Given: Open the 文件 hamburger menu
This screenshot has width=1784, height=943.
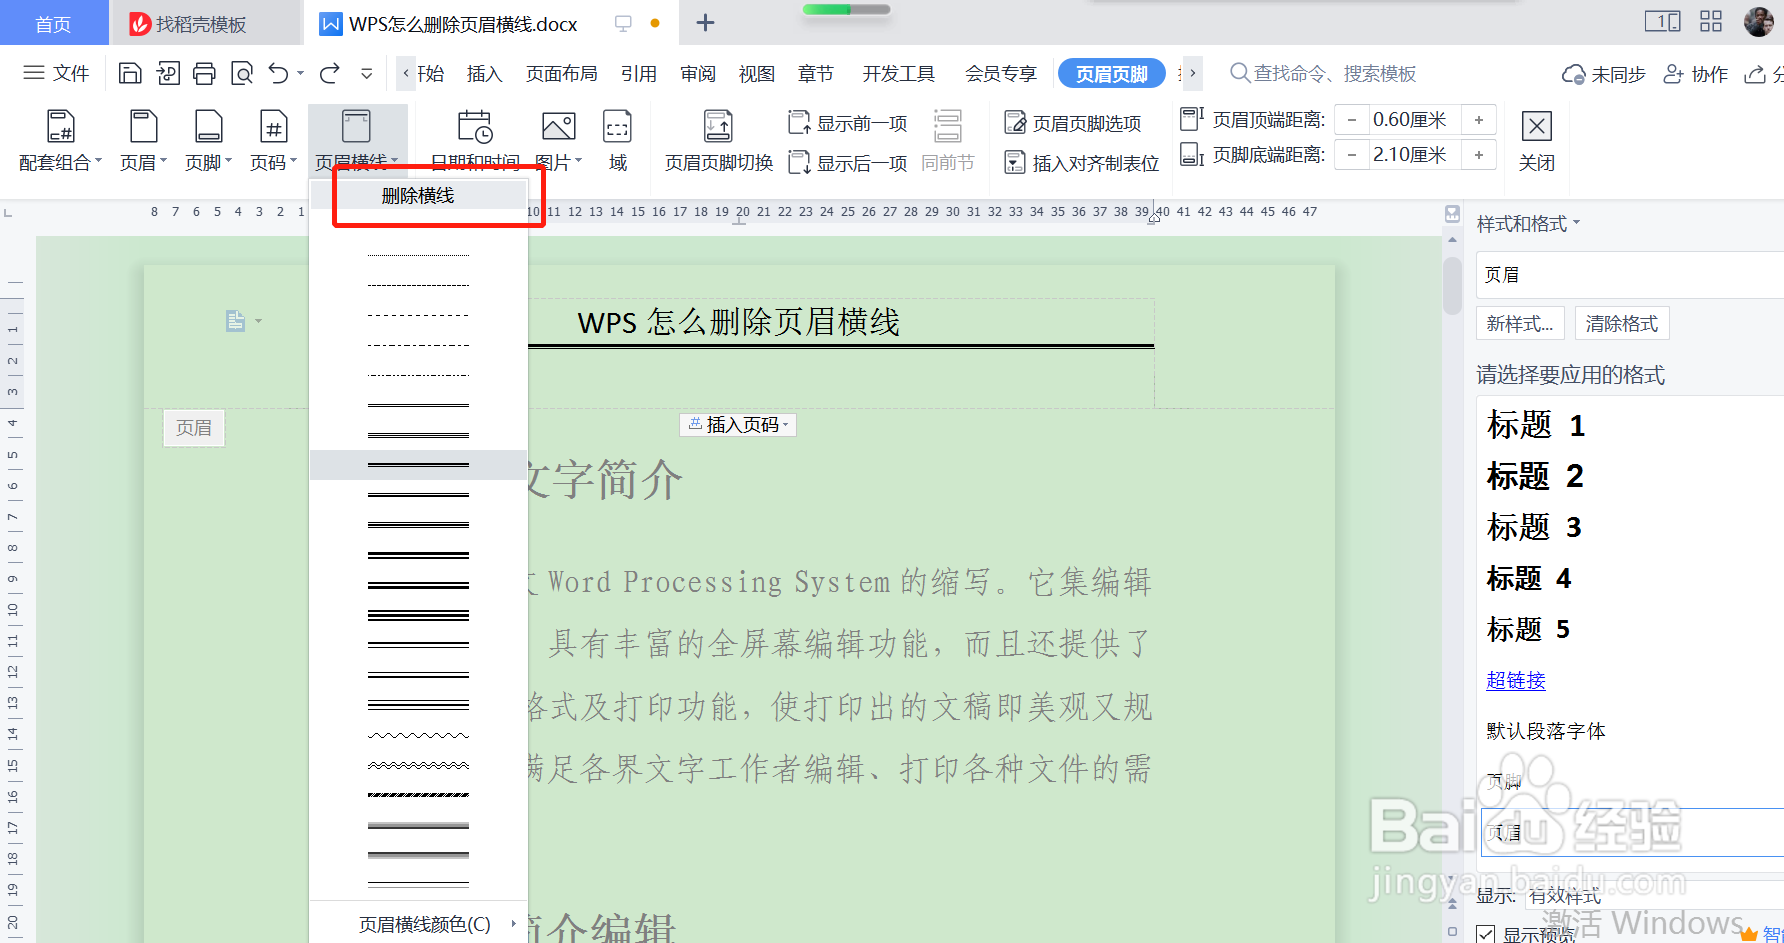Looking at the screenshot, I should [56, 73].
